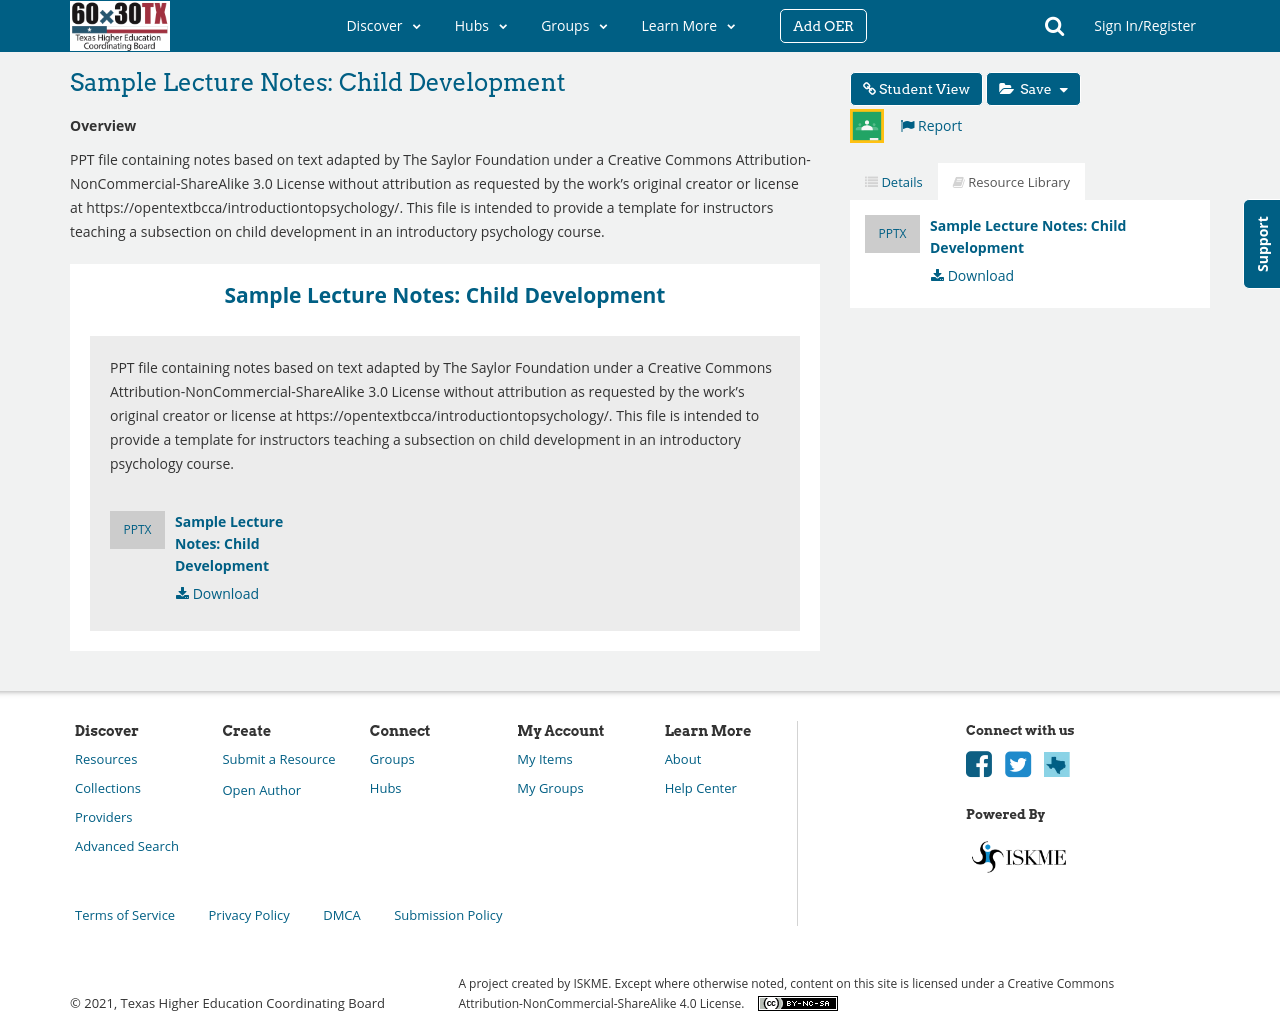Click the ISKME logo
The width and height of the screenshot is (1280, 1024).
point(1019,857)
